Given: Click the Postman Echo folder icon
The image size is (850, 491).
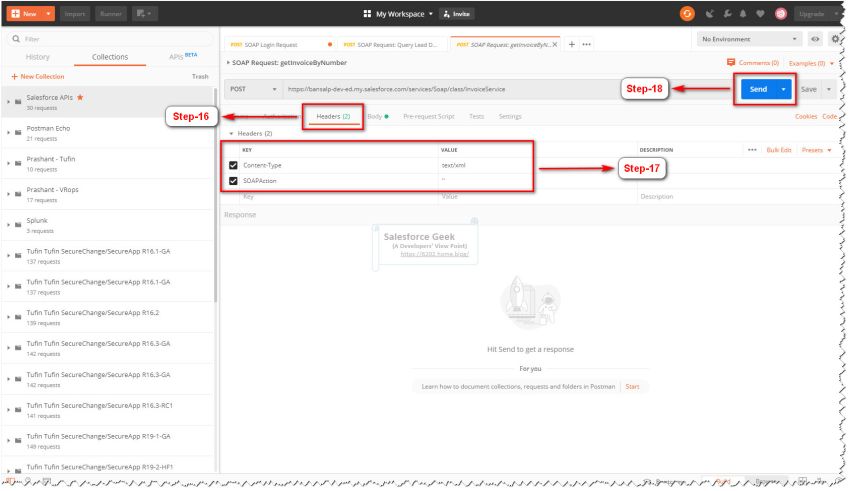Looking at the screenshot, I should pos(18,133).
